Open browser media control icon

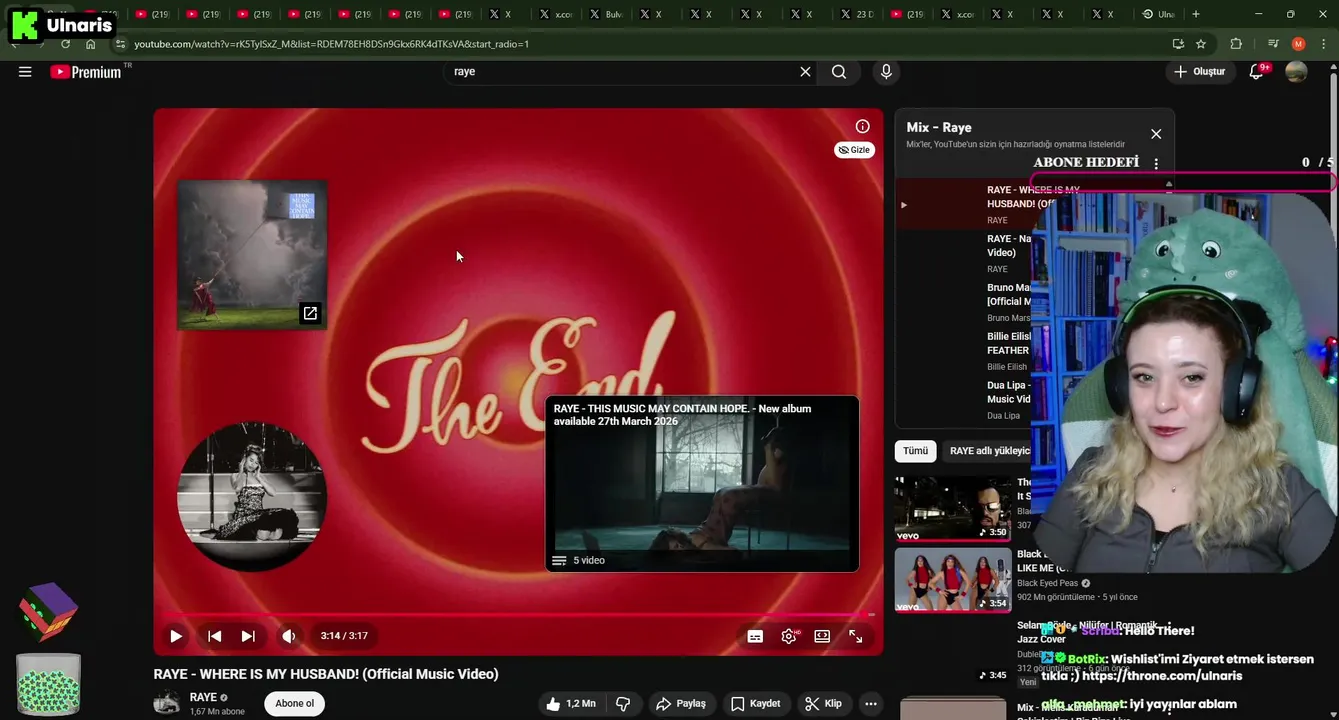click(1273, 44)
